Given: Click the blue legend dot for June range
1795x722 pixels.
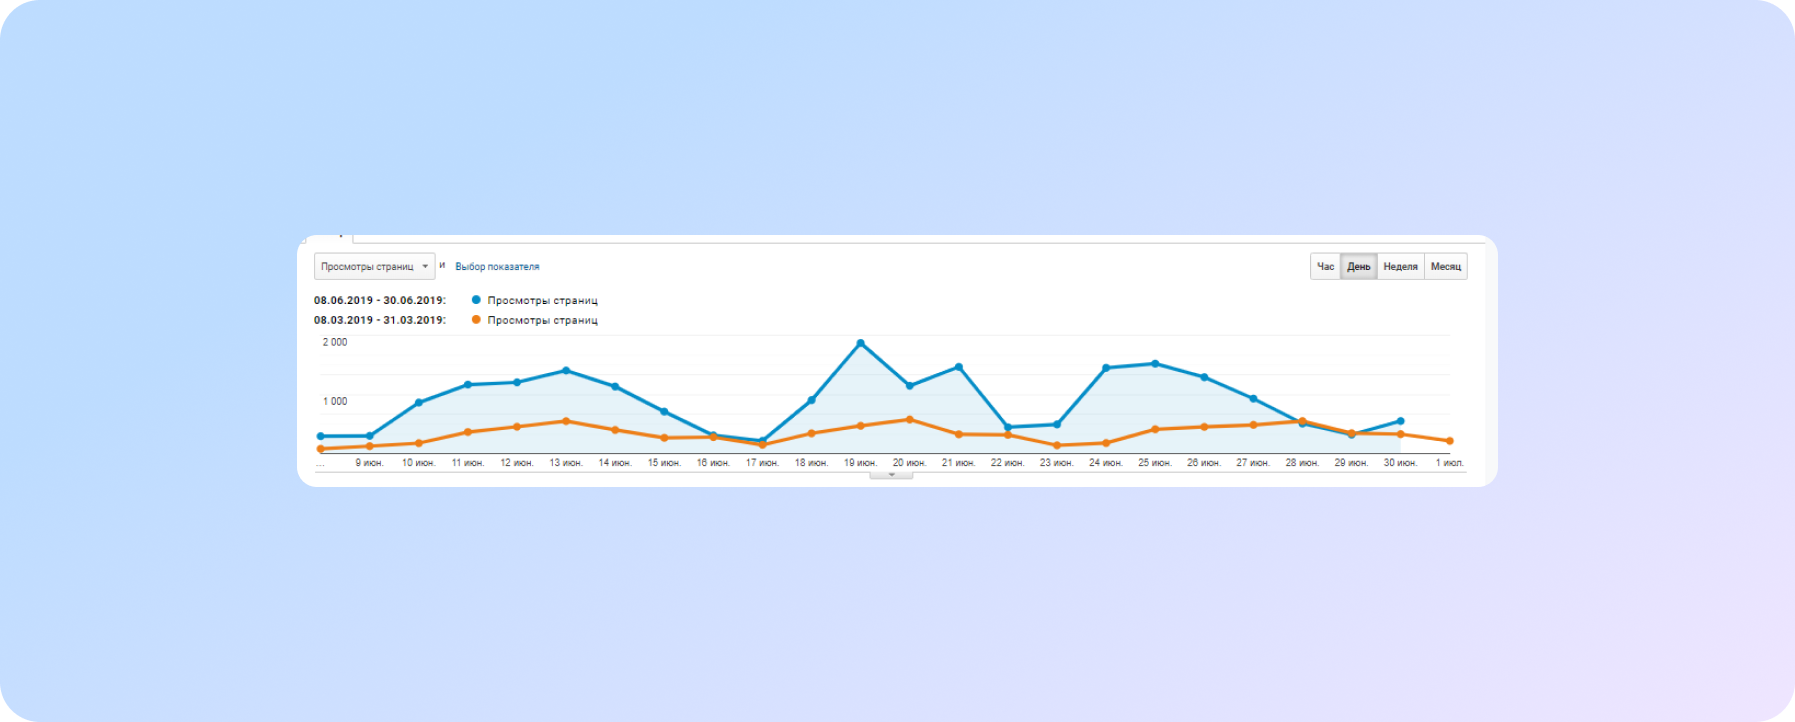Looking at the screenshot, I should pos(476,300).
